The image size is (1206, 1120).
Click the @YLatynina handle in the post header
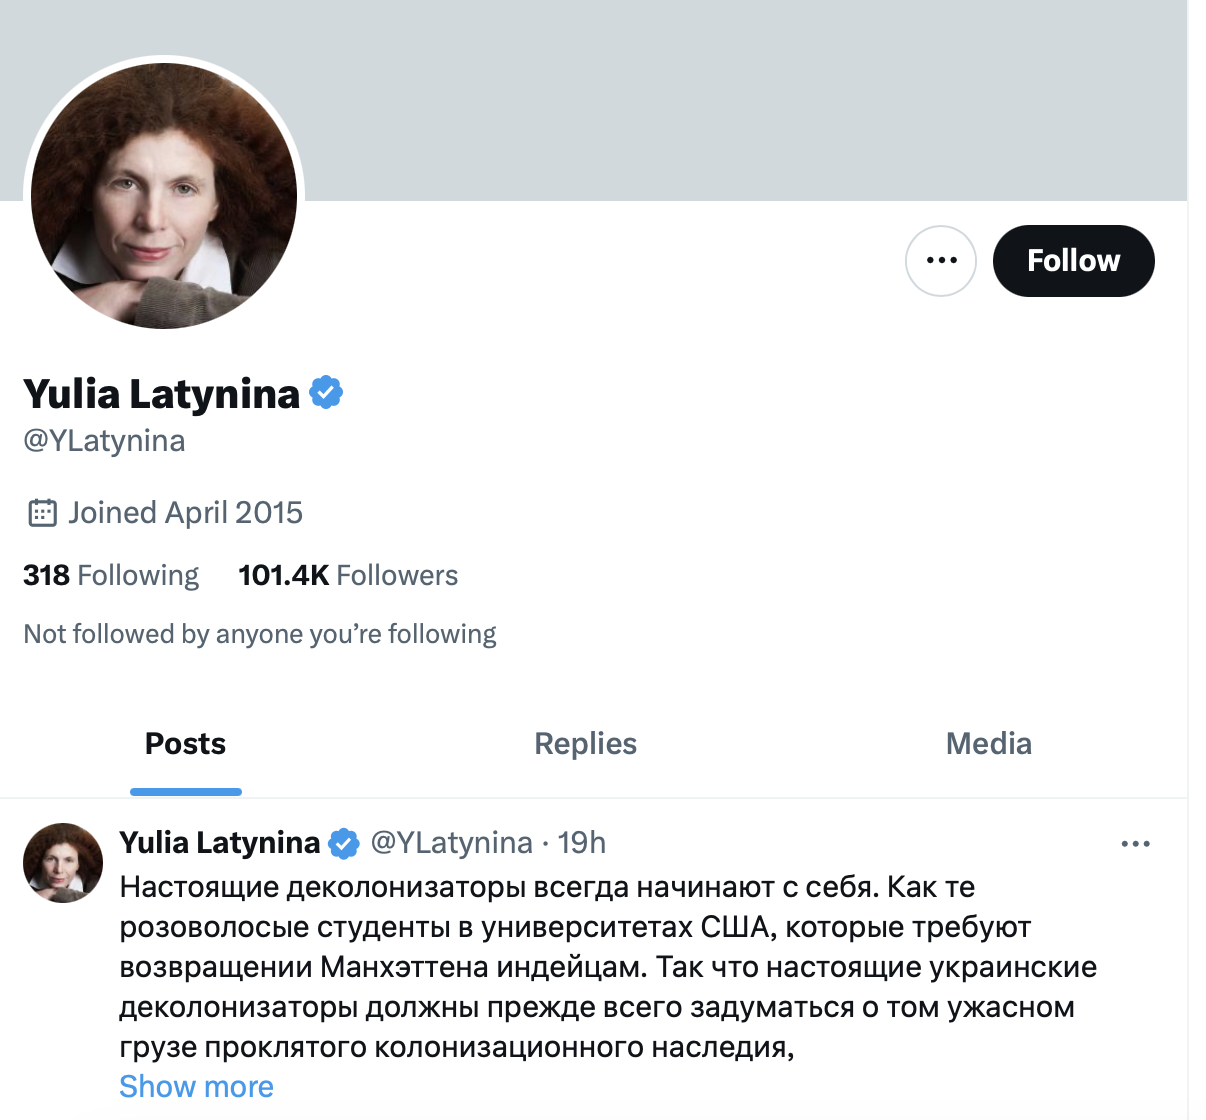pos(451,843)
